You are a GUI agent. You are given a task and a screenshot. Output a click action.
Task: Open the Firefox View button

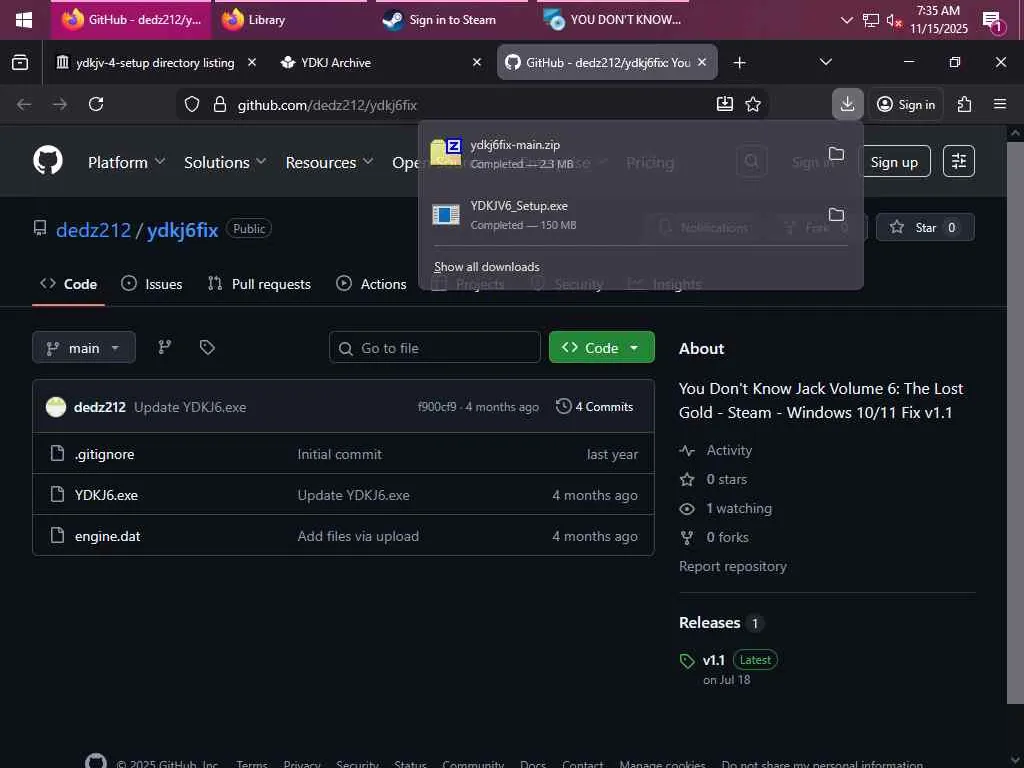click(x=20, y=63)
